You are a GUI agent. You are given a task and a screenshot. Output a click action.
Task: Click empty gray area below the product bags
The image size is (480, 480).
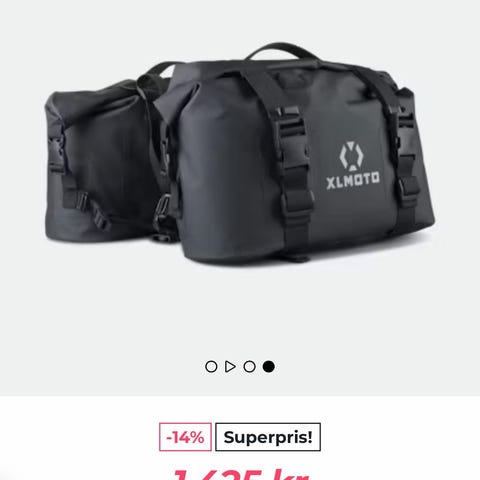pyautogui.click(x=240, y=307)
